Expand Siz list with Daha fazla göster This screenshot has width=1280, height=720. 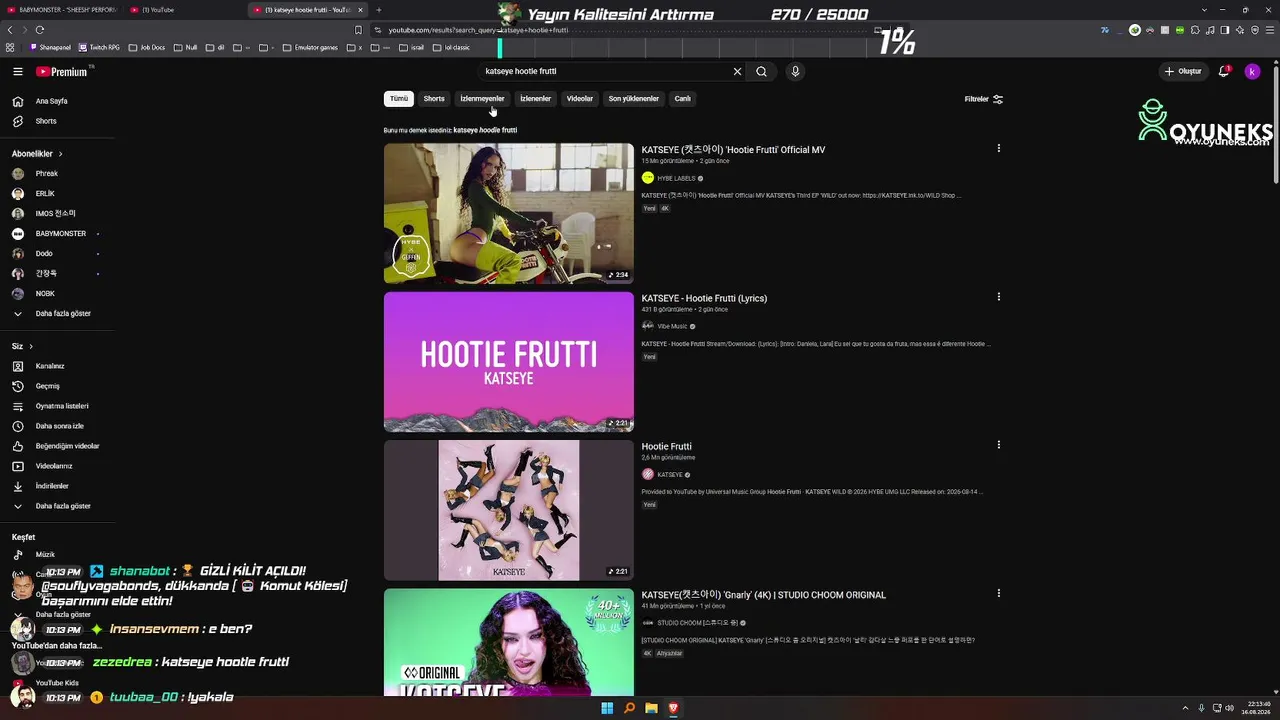pyautogui.click(x=58, y=506)
